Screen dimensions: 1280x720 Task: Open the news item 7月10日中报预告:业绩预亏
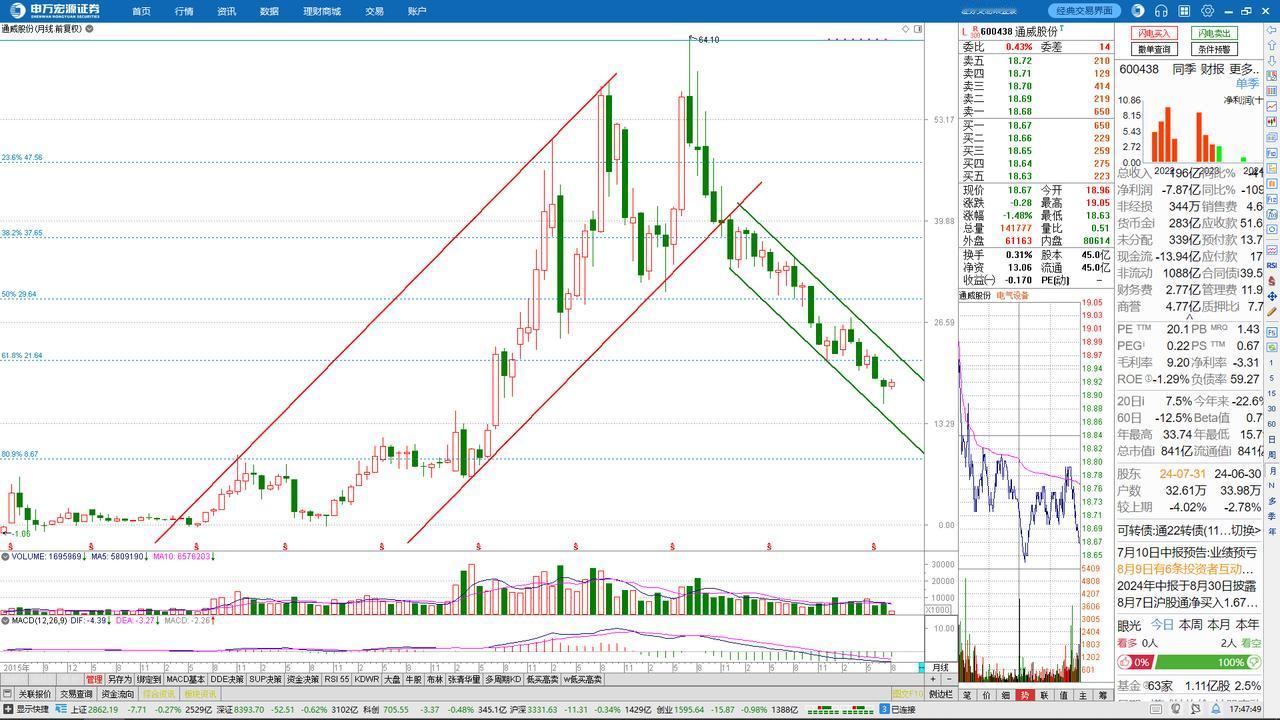(x=1189, y=552)
